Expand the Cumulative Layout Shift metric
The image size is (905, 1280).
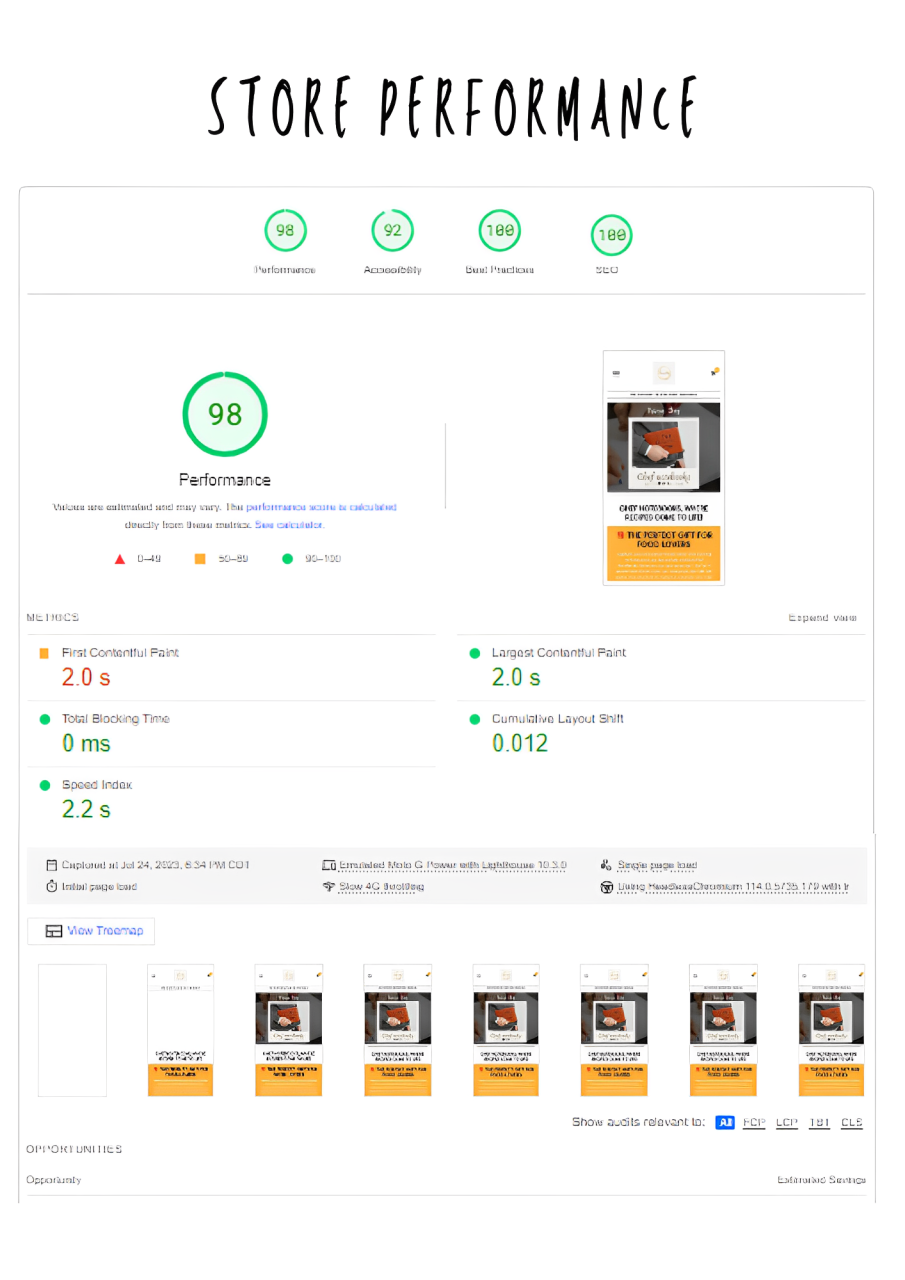[x=557, y=719]
